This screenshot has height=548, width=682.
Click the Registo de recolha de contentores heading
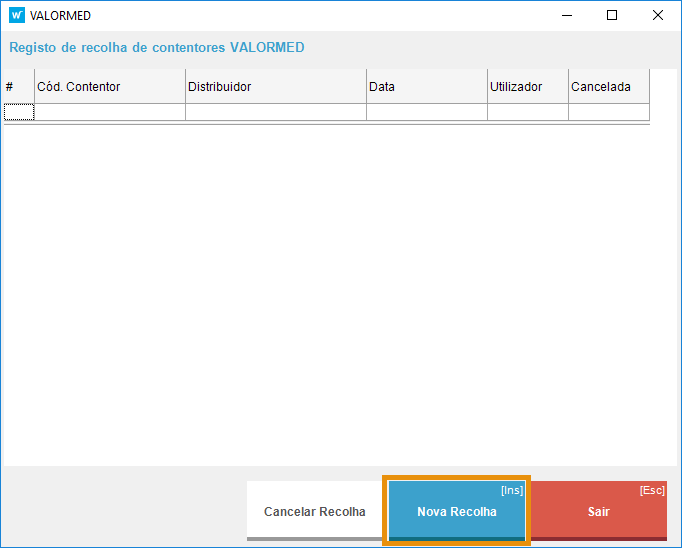157,47
